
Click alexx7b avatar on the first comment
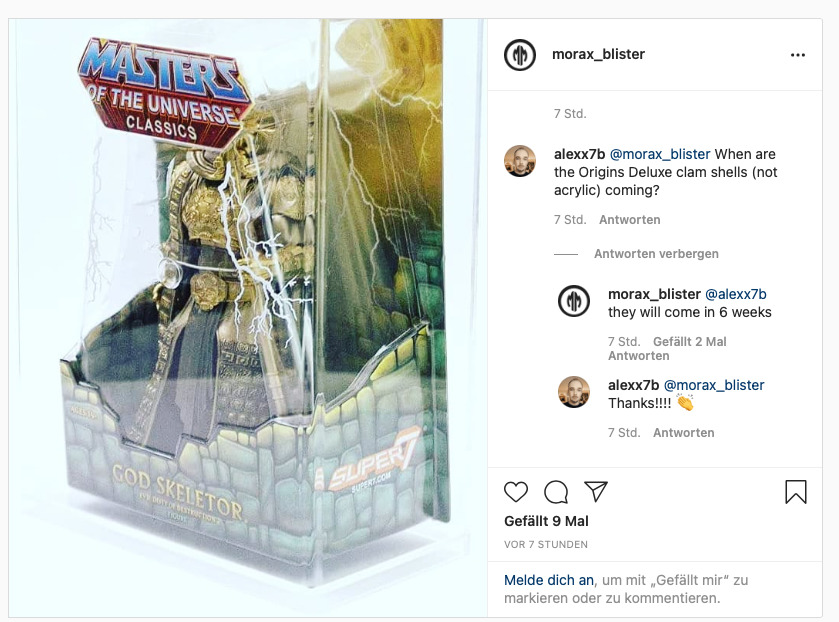(520, 161)
